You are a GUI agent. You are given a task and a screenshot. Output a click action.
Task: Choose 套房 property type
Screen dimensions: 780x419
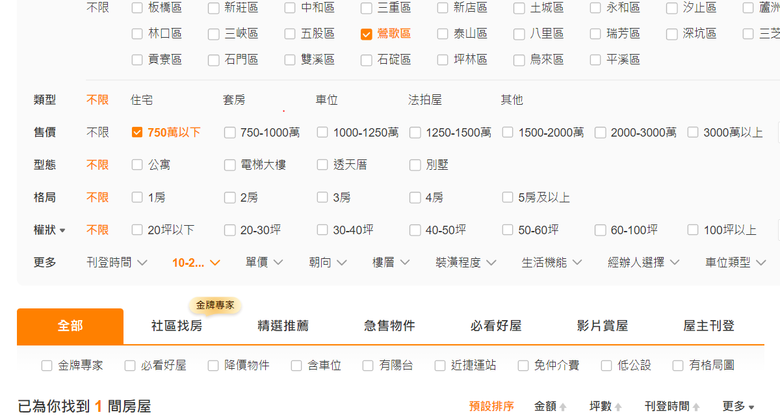point(234,100)
